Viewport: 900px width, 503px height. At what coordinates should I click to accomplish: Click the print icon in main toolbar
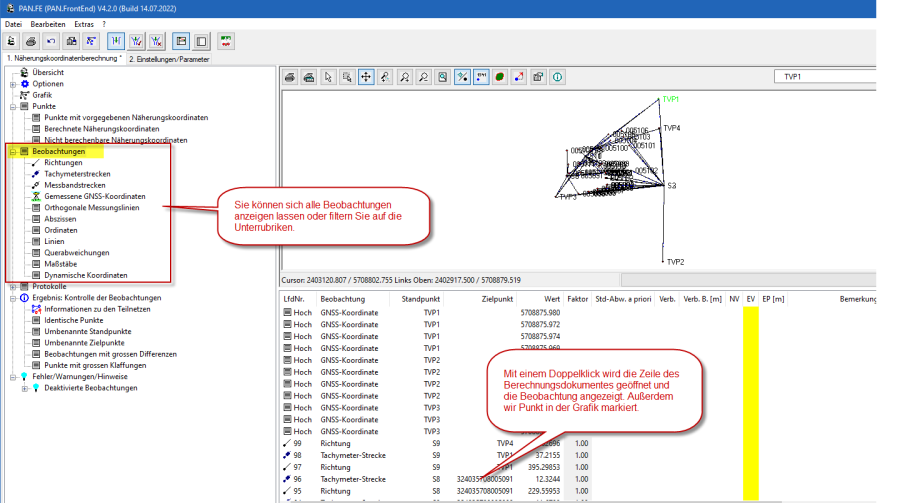click(31, 41)
